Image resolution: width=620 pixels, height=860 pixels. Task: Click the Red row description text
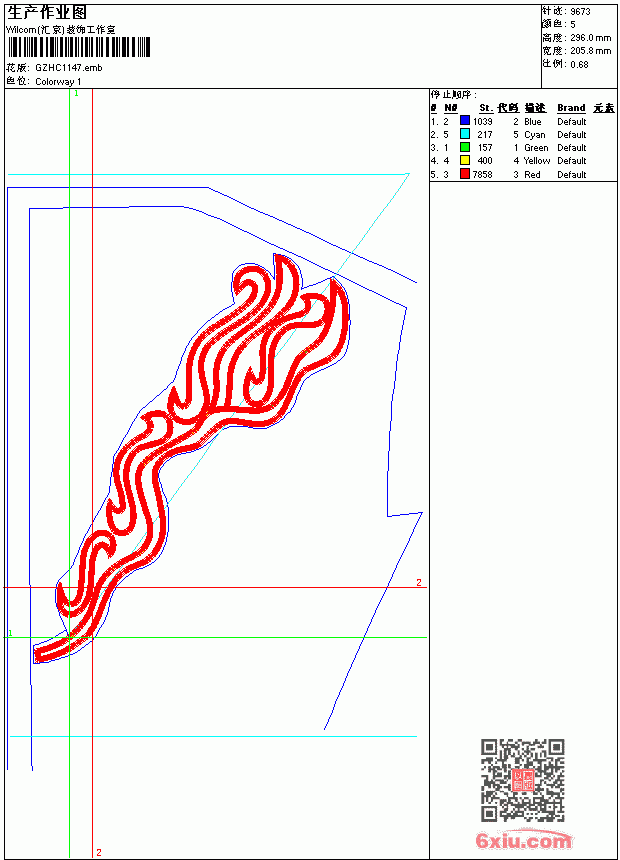click(532, 174)
